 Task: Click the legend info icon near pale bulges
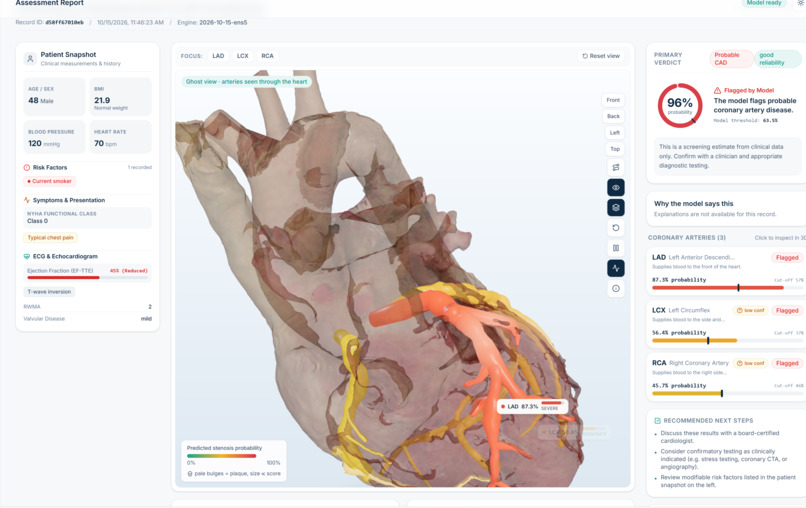pyautogui.click(x=190, y=474)
